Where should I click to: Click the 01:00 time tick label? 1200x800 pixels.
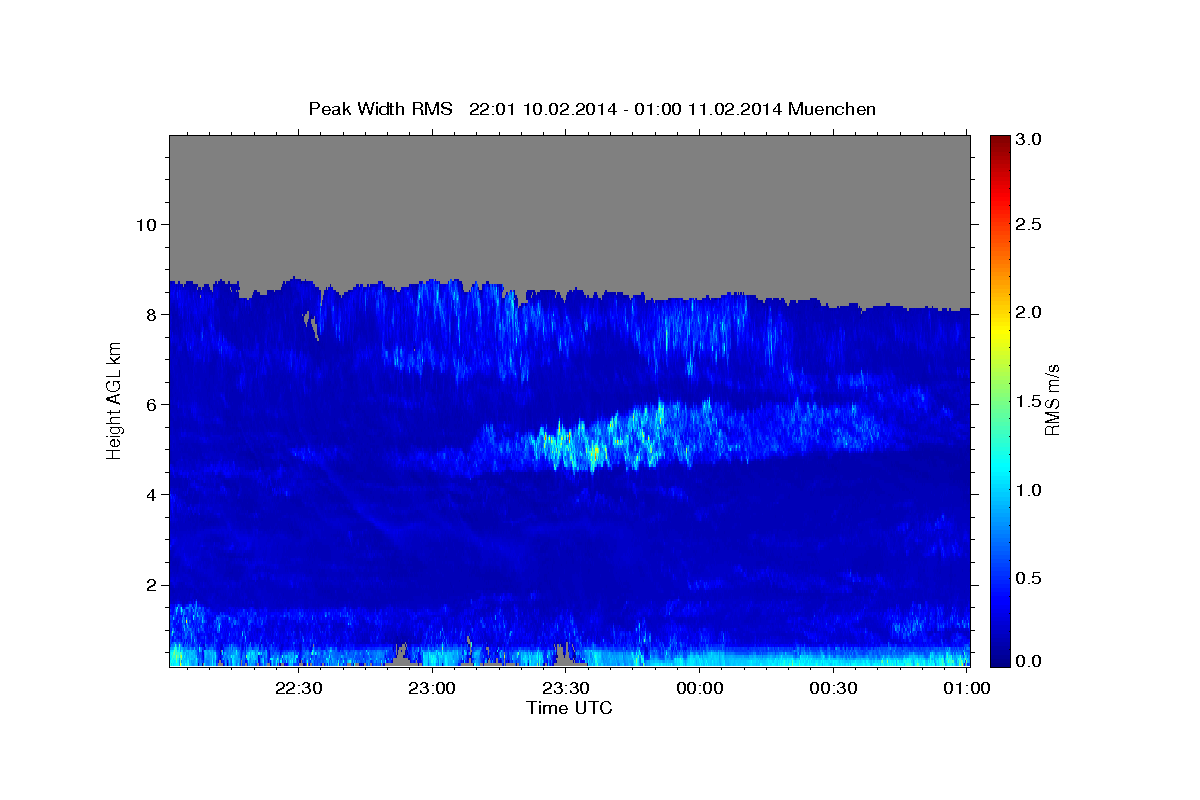pos(965,688)
